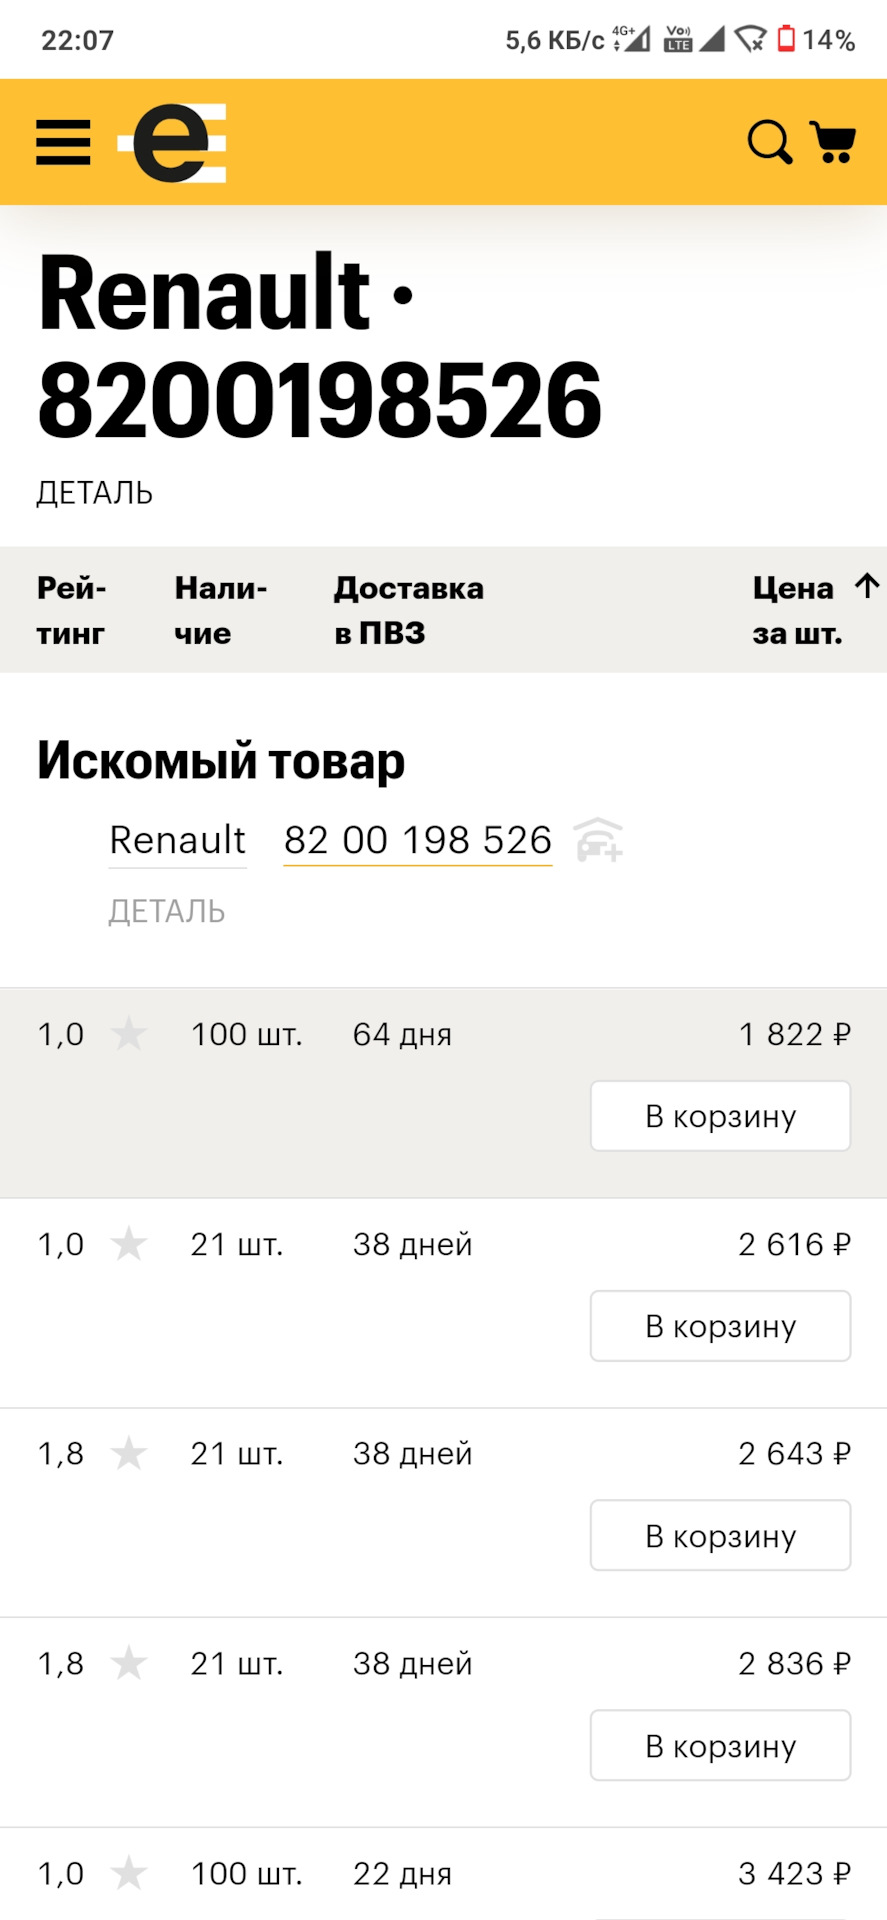Open the shopping cart icon
Screen dimensions: 887x1920
point(832,142)
